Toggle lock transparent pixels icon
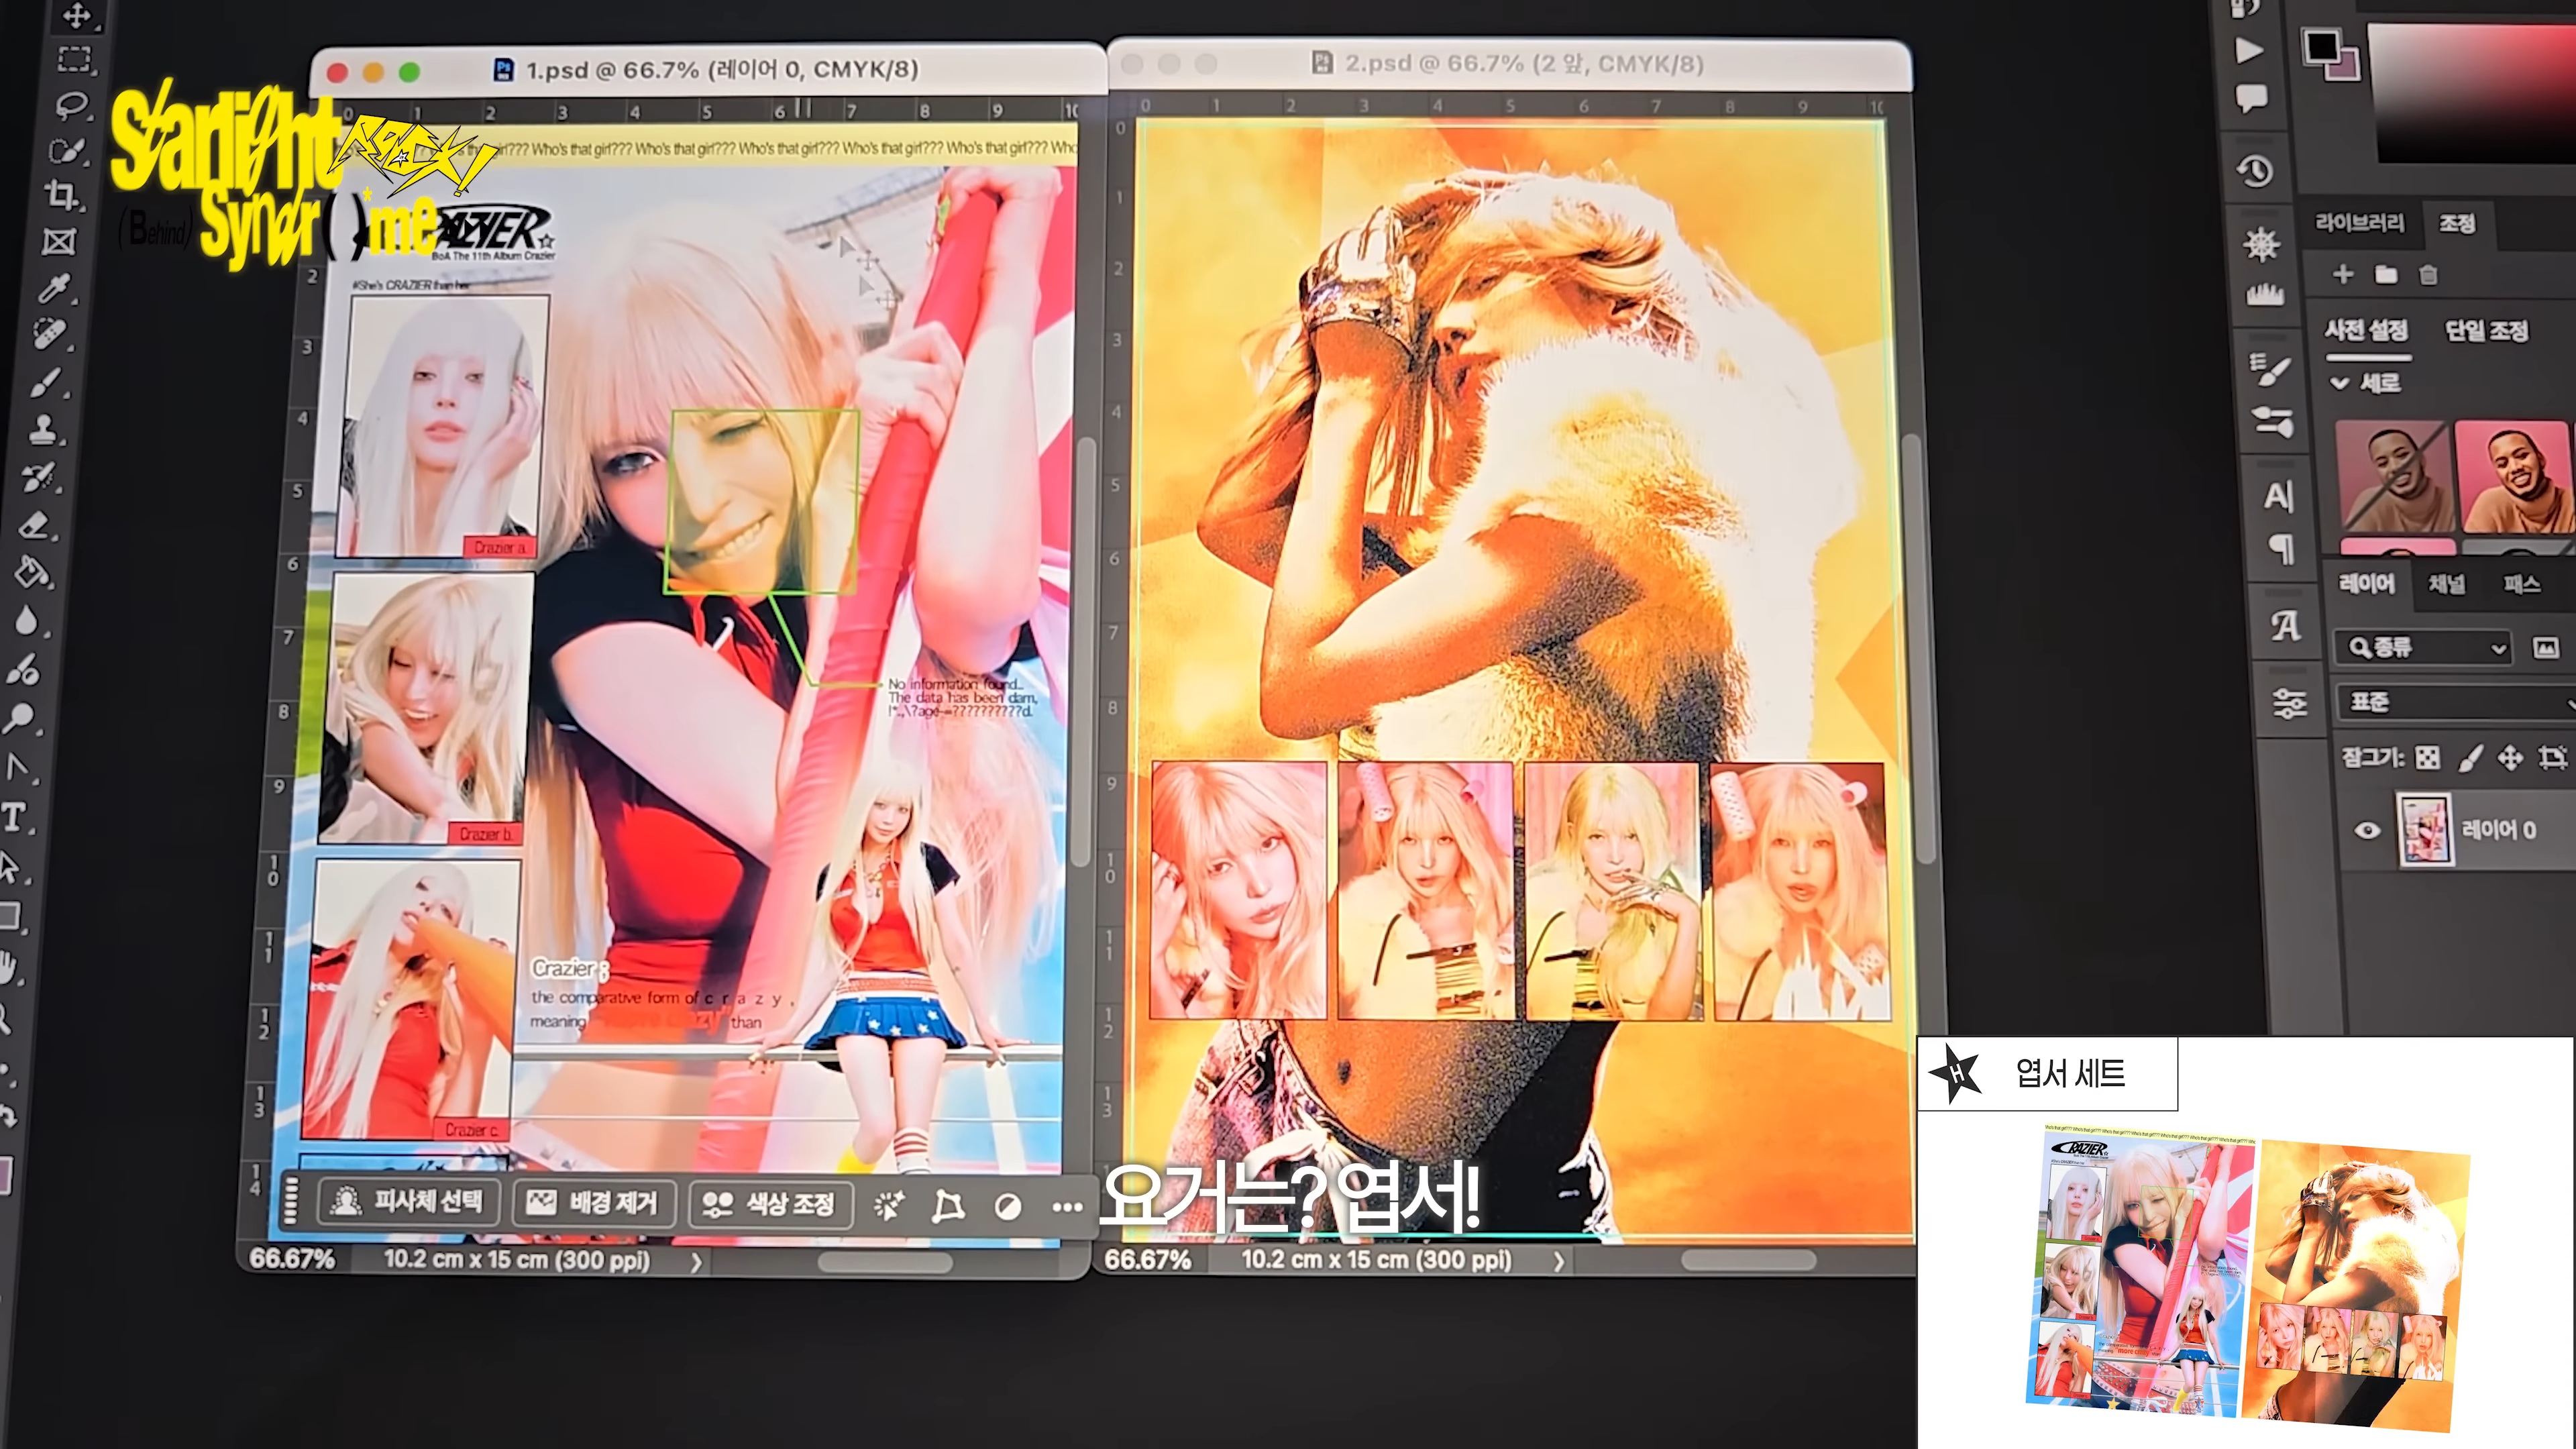 (x=2428, y=758)
